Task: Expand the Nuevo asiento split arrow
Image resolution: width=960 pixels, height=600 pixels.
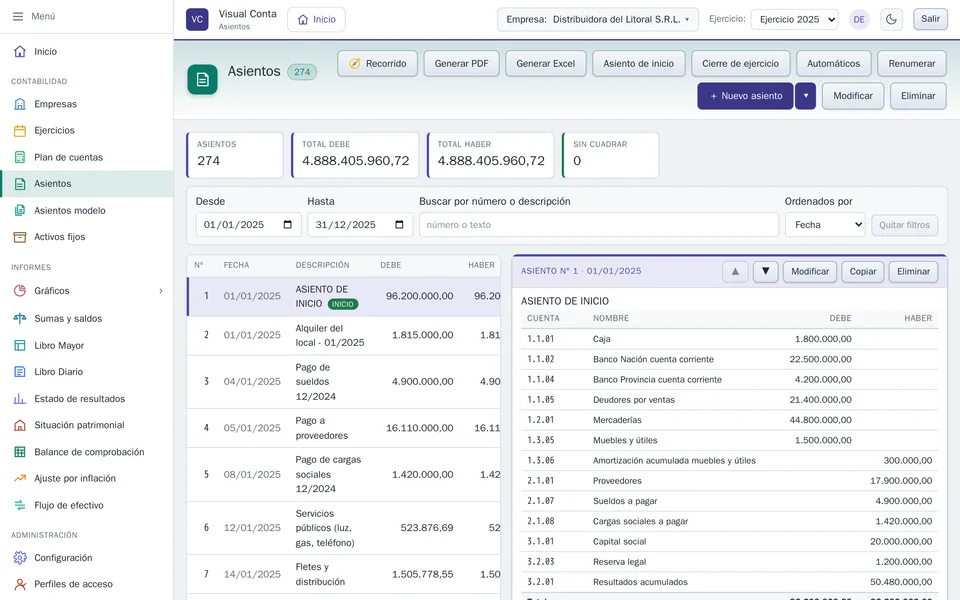Action: tap(806, 96)
